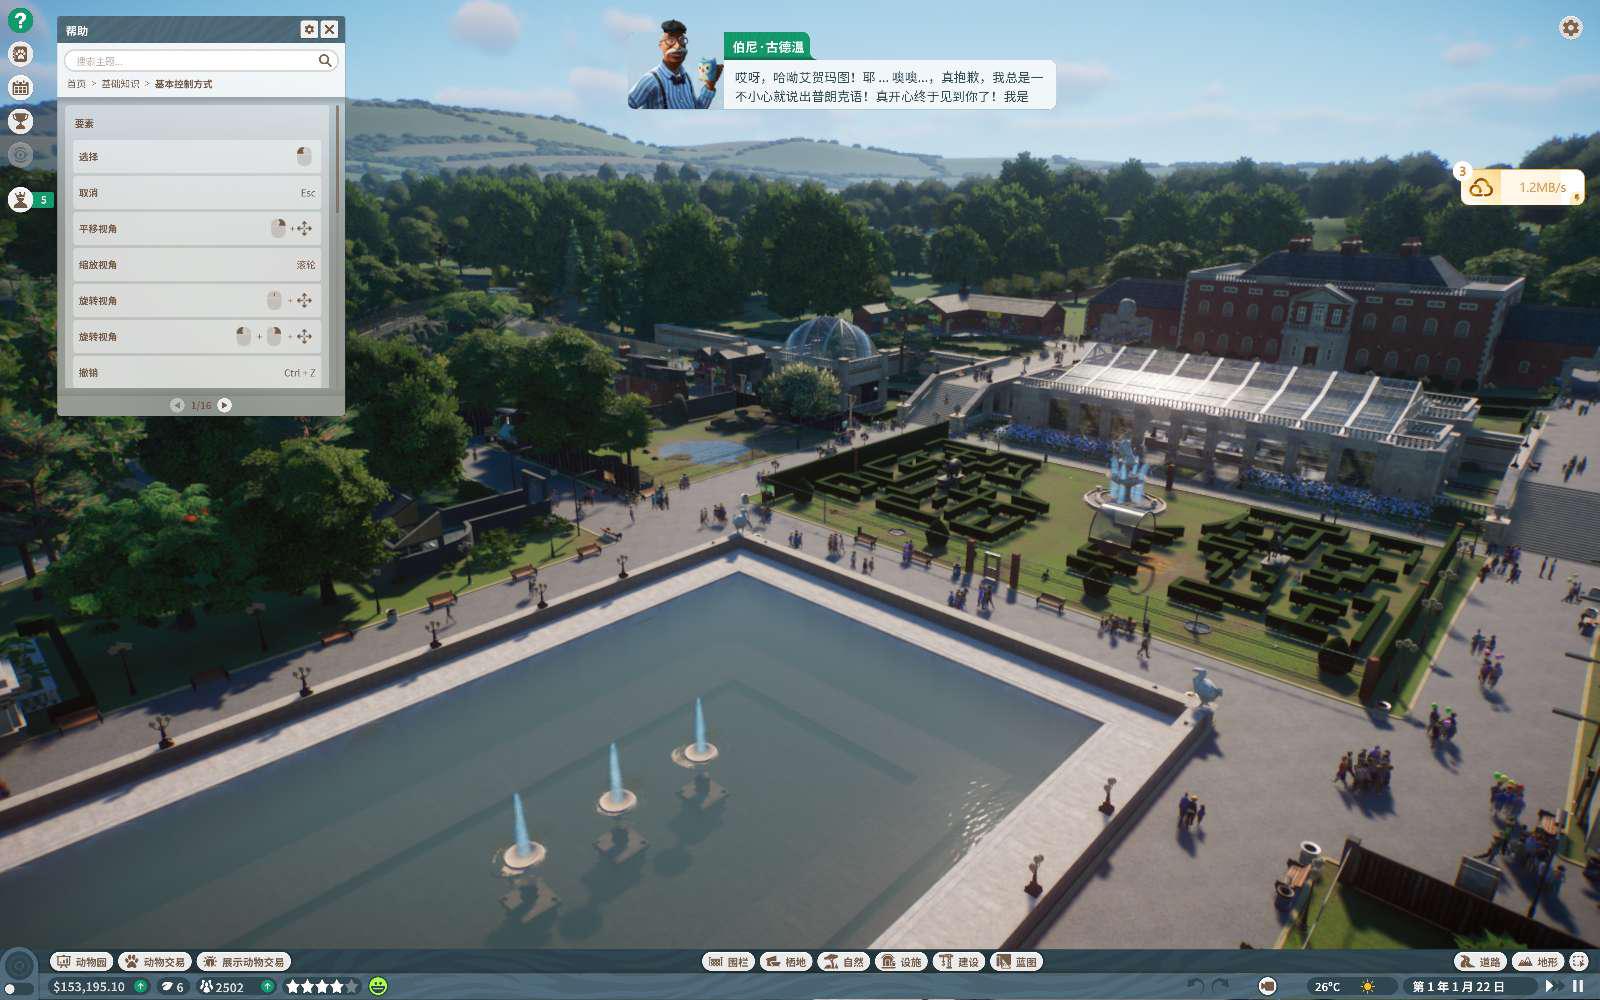Click the guest count 2502 display
1600x1000 pixels.
(222, 987)
